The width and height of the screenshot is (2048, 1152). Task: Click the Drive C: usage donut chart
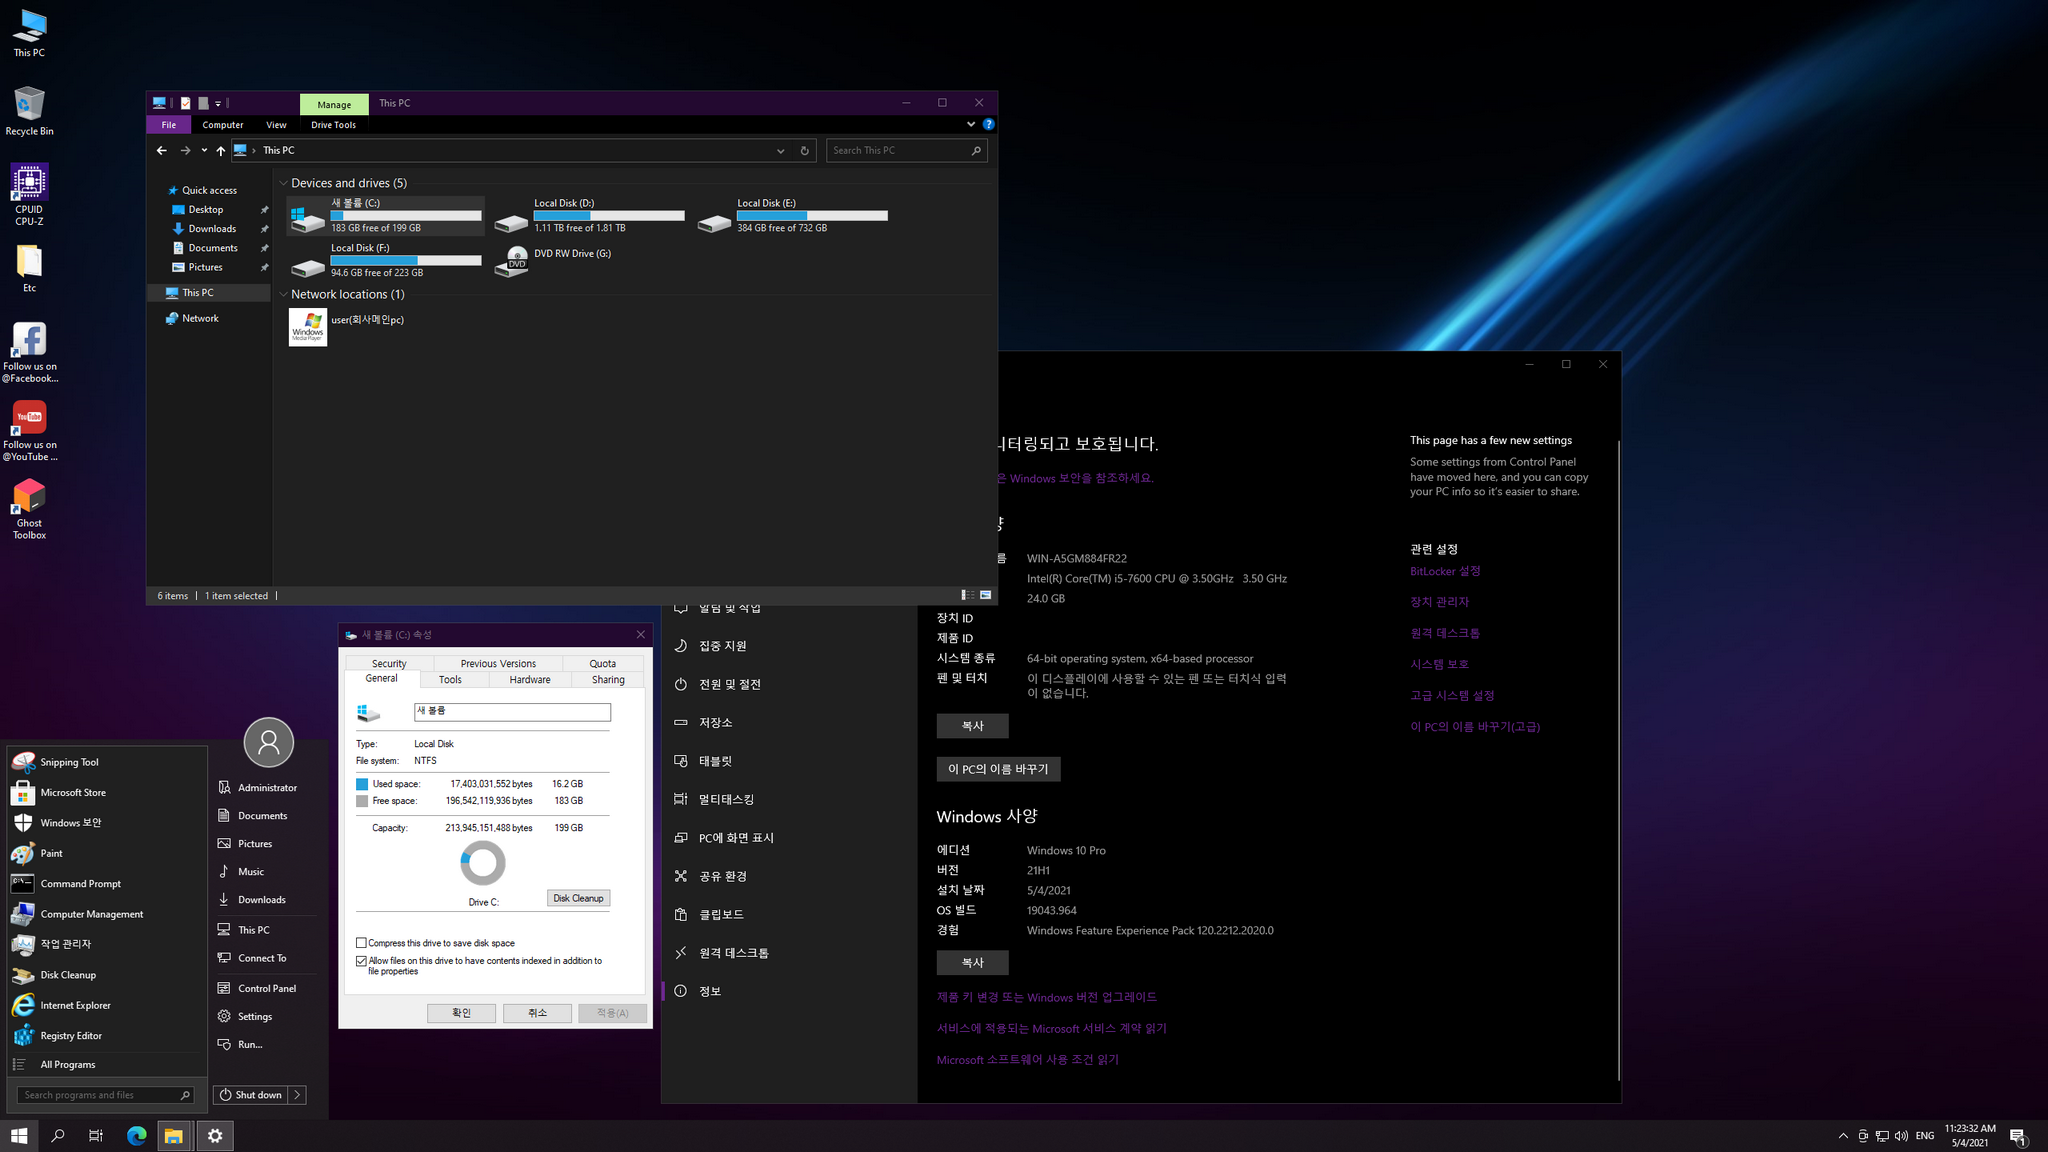(x=483, y=863)
